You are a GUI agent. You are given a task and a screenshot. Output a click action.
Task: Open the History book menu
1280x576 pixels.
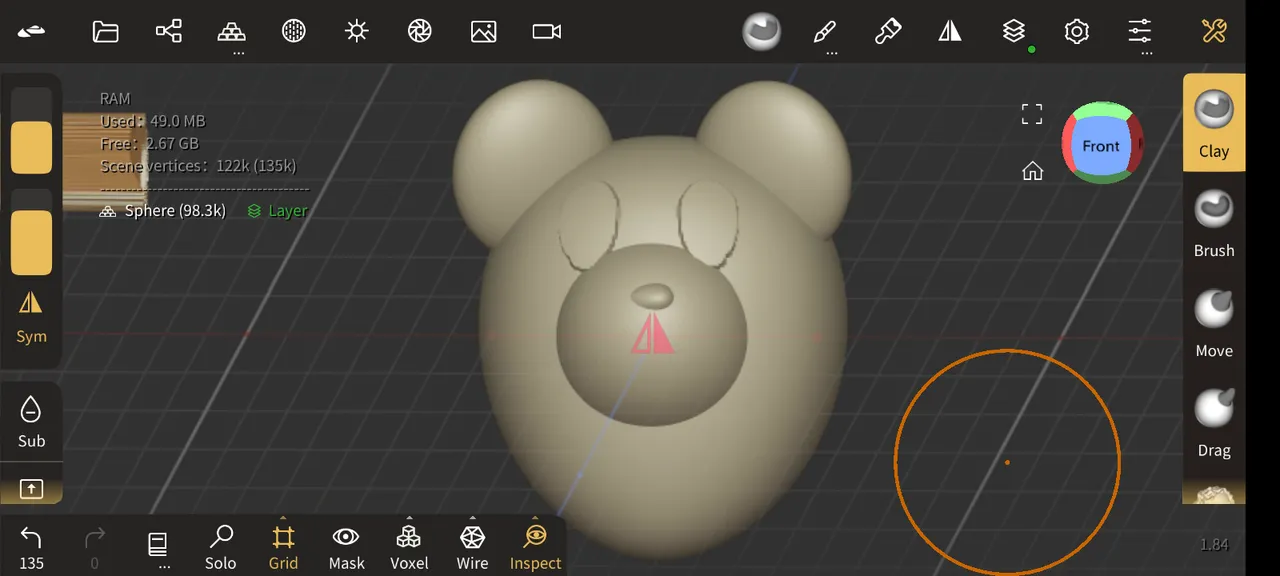coord(158,547)
